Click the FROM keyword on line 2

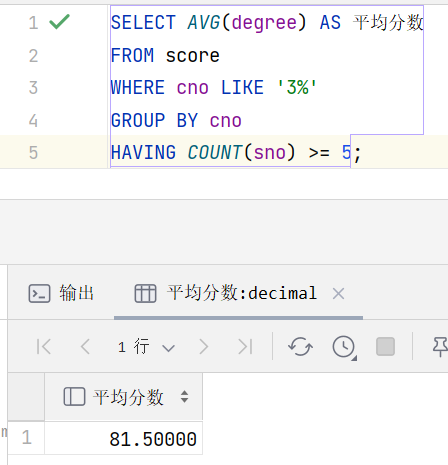tap(132, 55)
